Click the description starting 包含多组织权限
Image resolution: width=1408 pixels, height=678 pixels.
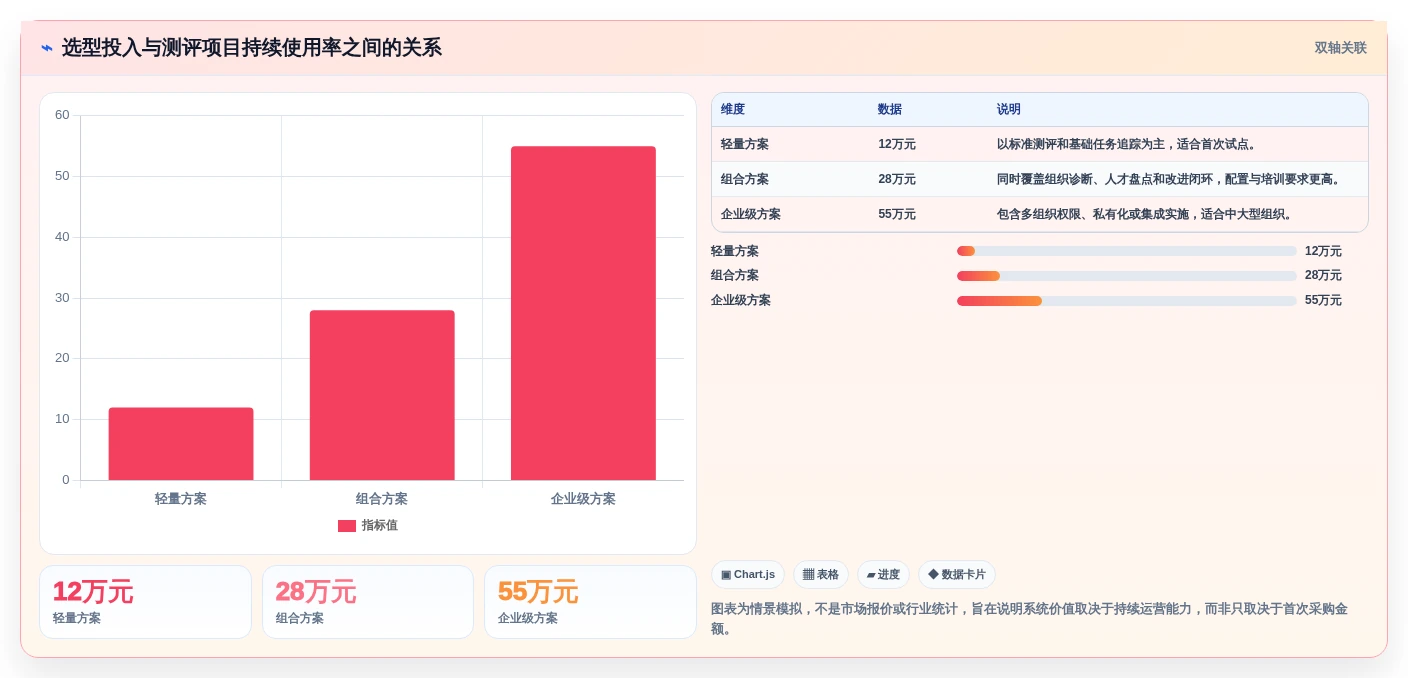click(x=1145, y=214)
